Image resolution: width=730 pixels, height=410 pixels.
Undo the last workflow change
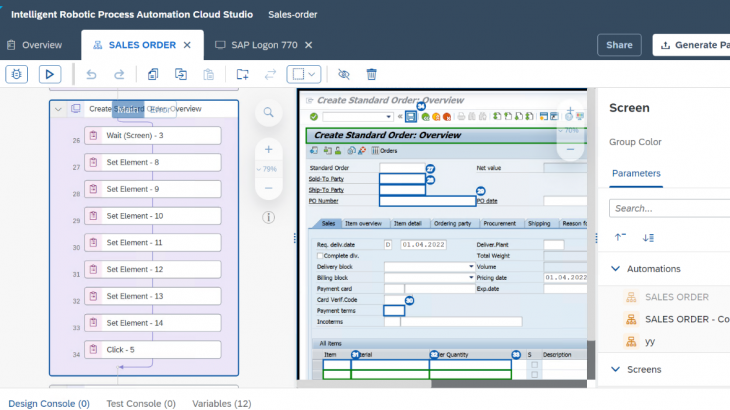pos(92,74)
